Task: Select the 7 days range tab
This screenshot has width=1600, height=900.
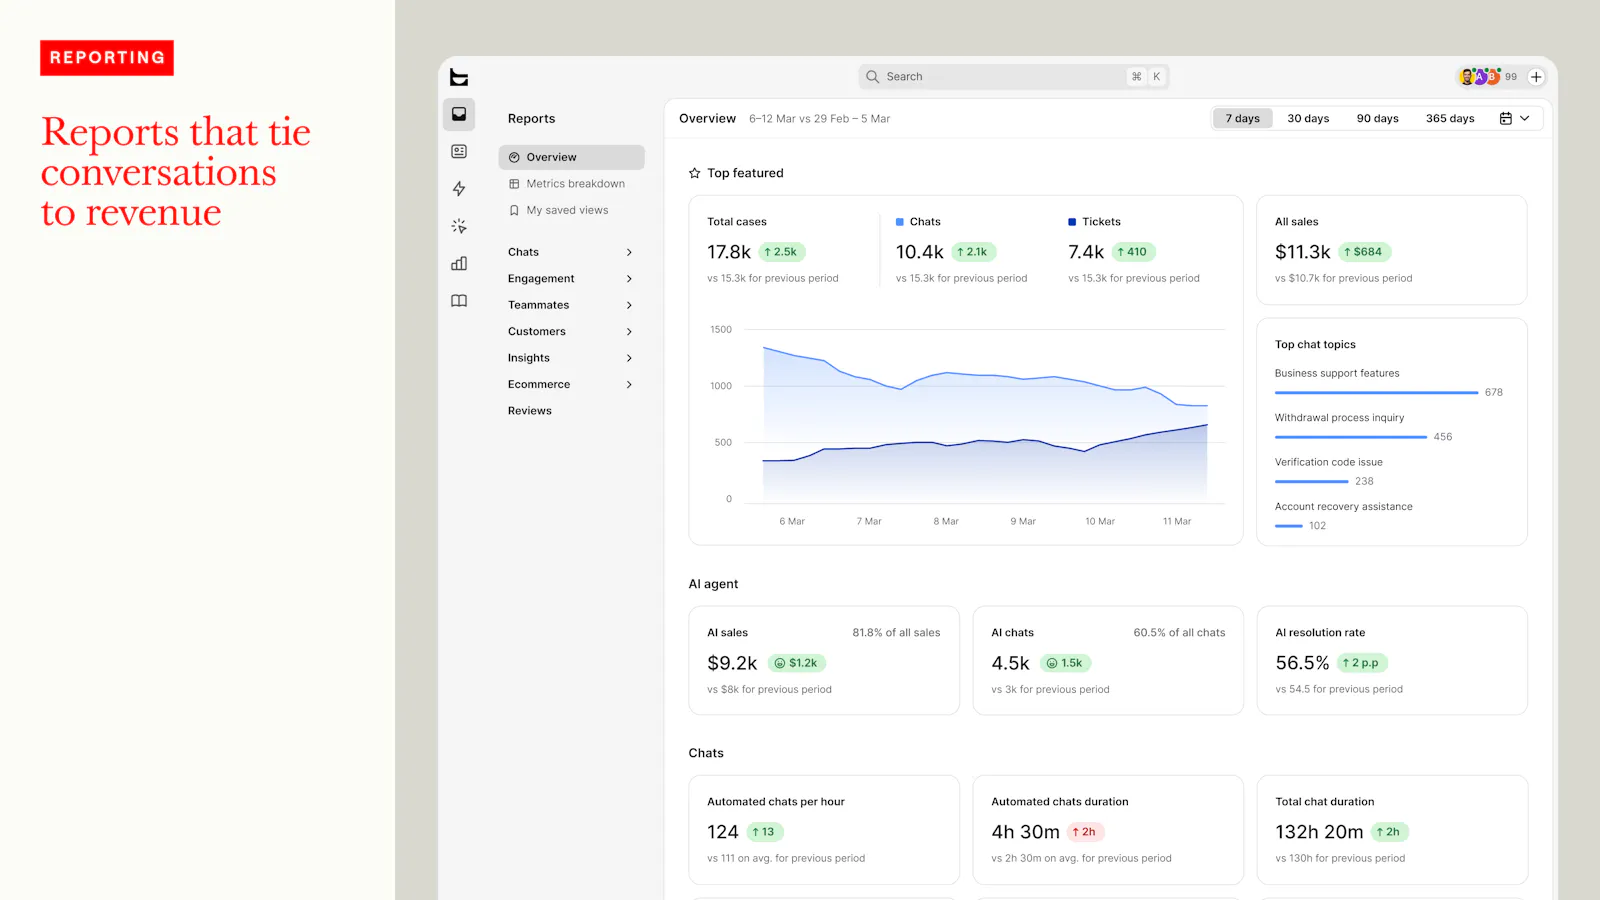Action: pyautogui.click(x=1243, y=118)
